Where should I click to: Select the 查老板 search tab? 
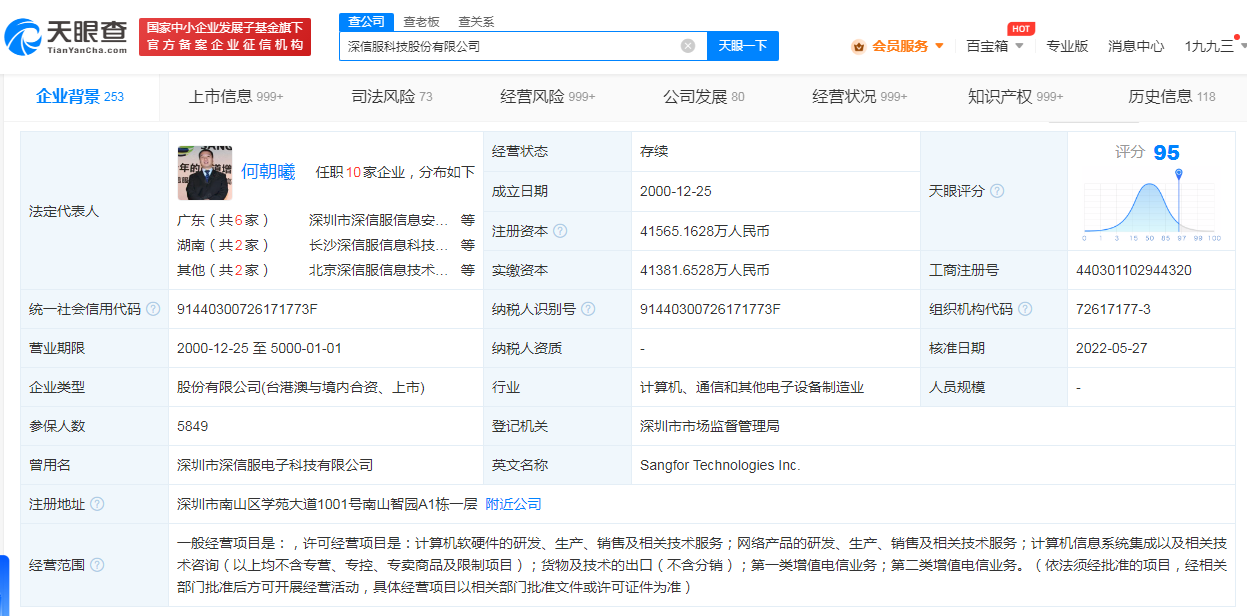(421, 21)
